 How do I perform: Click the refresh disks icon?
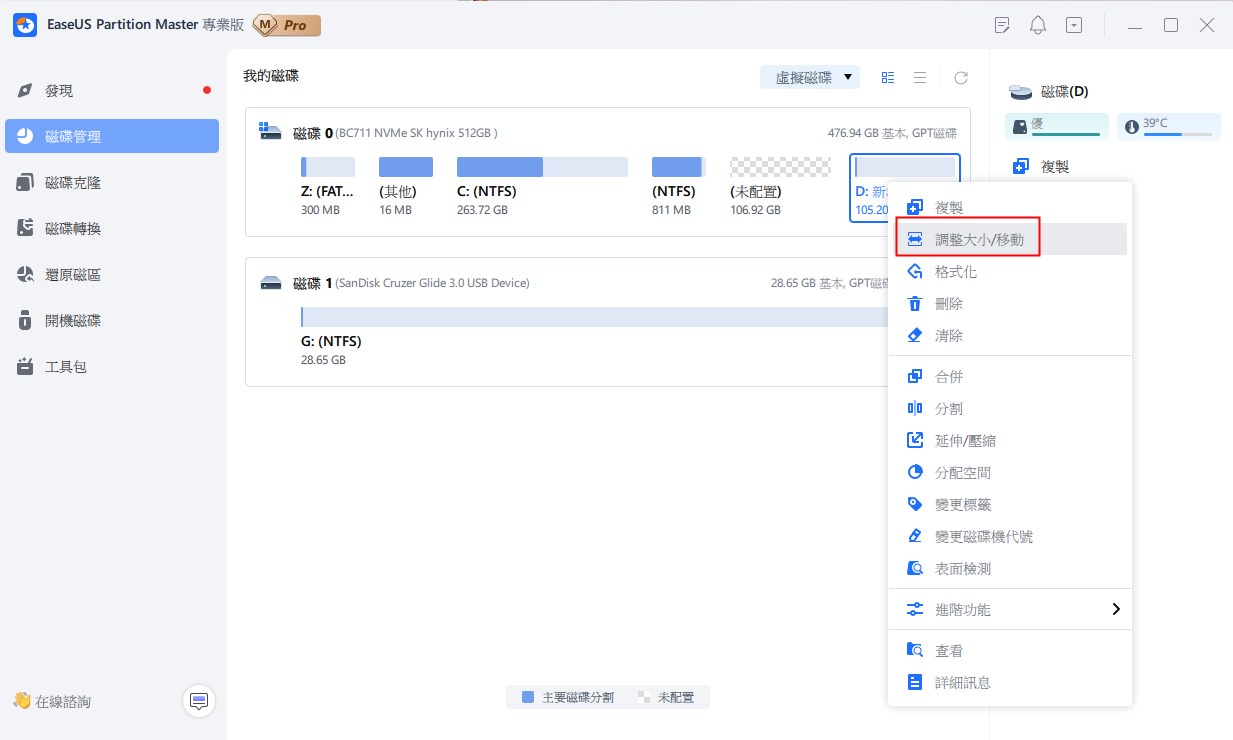(960, 78)
